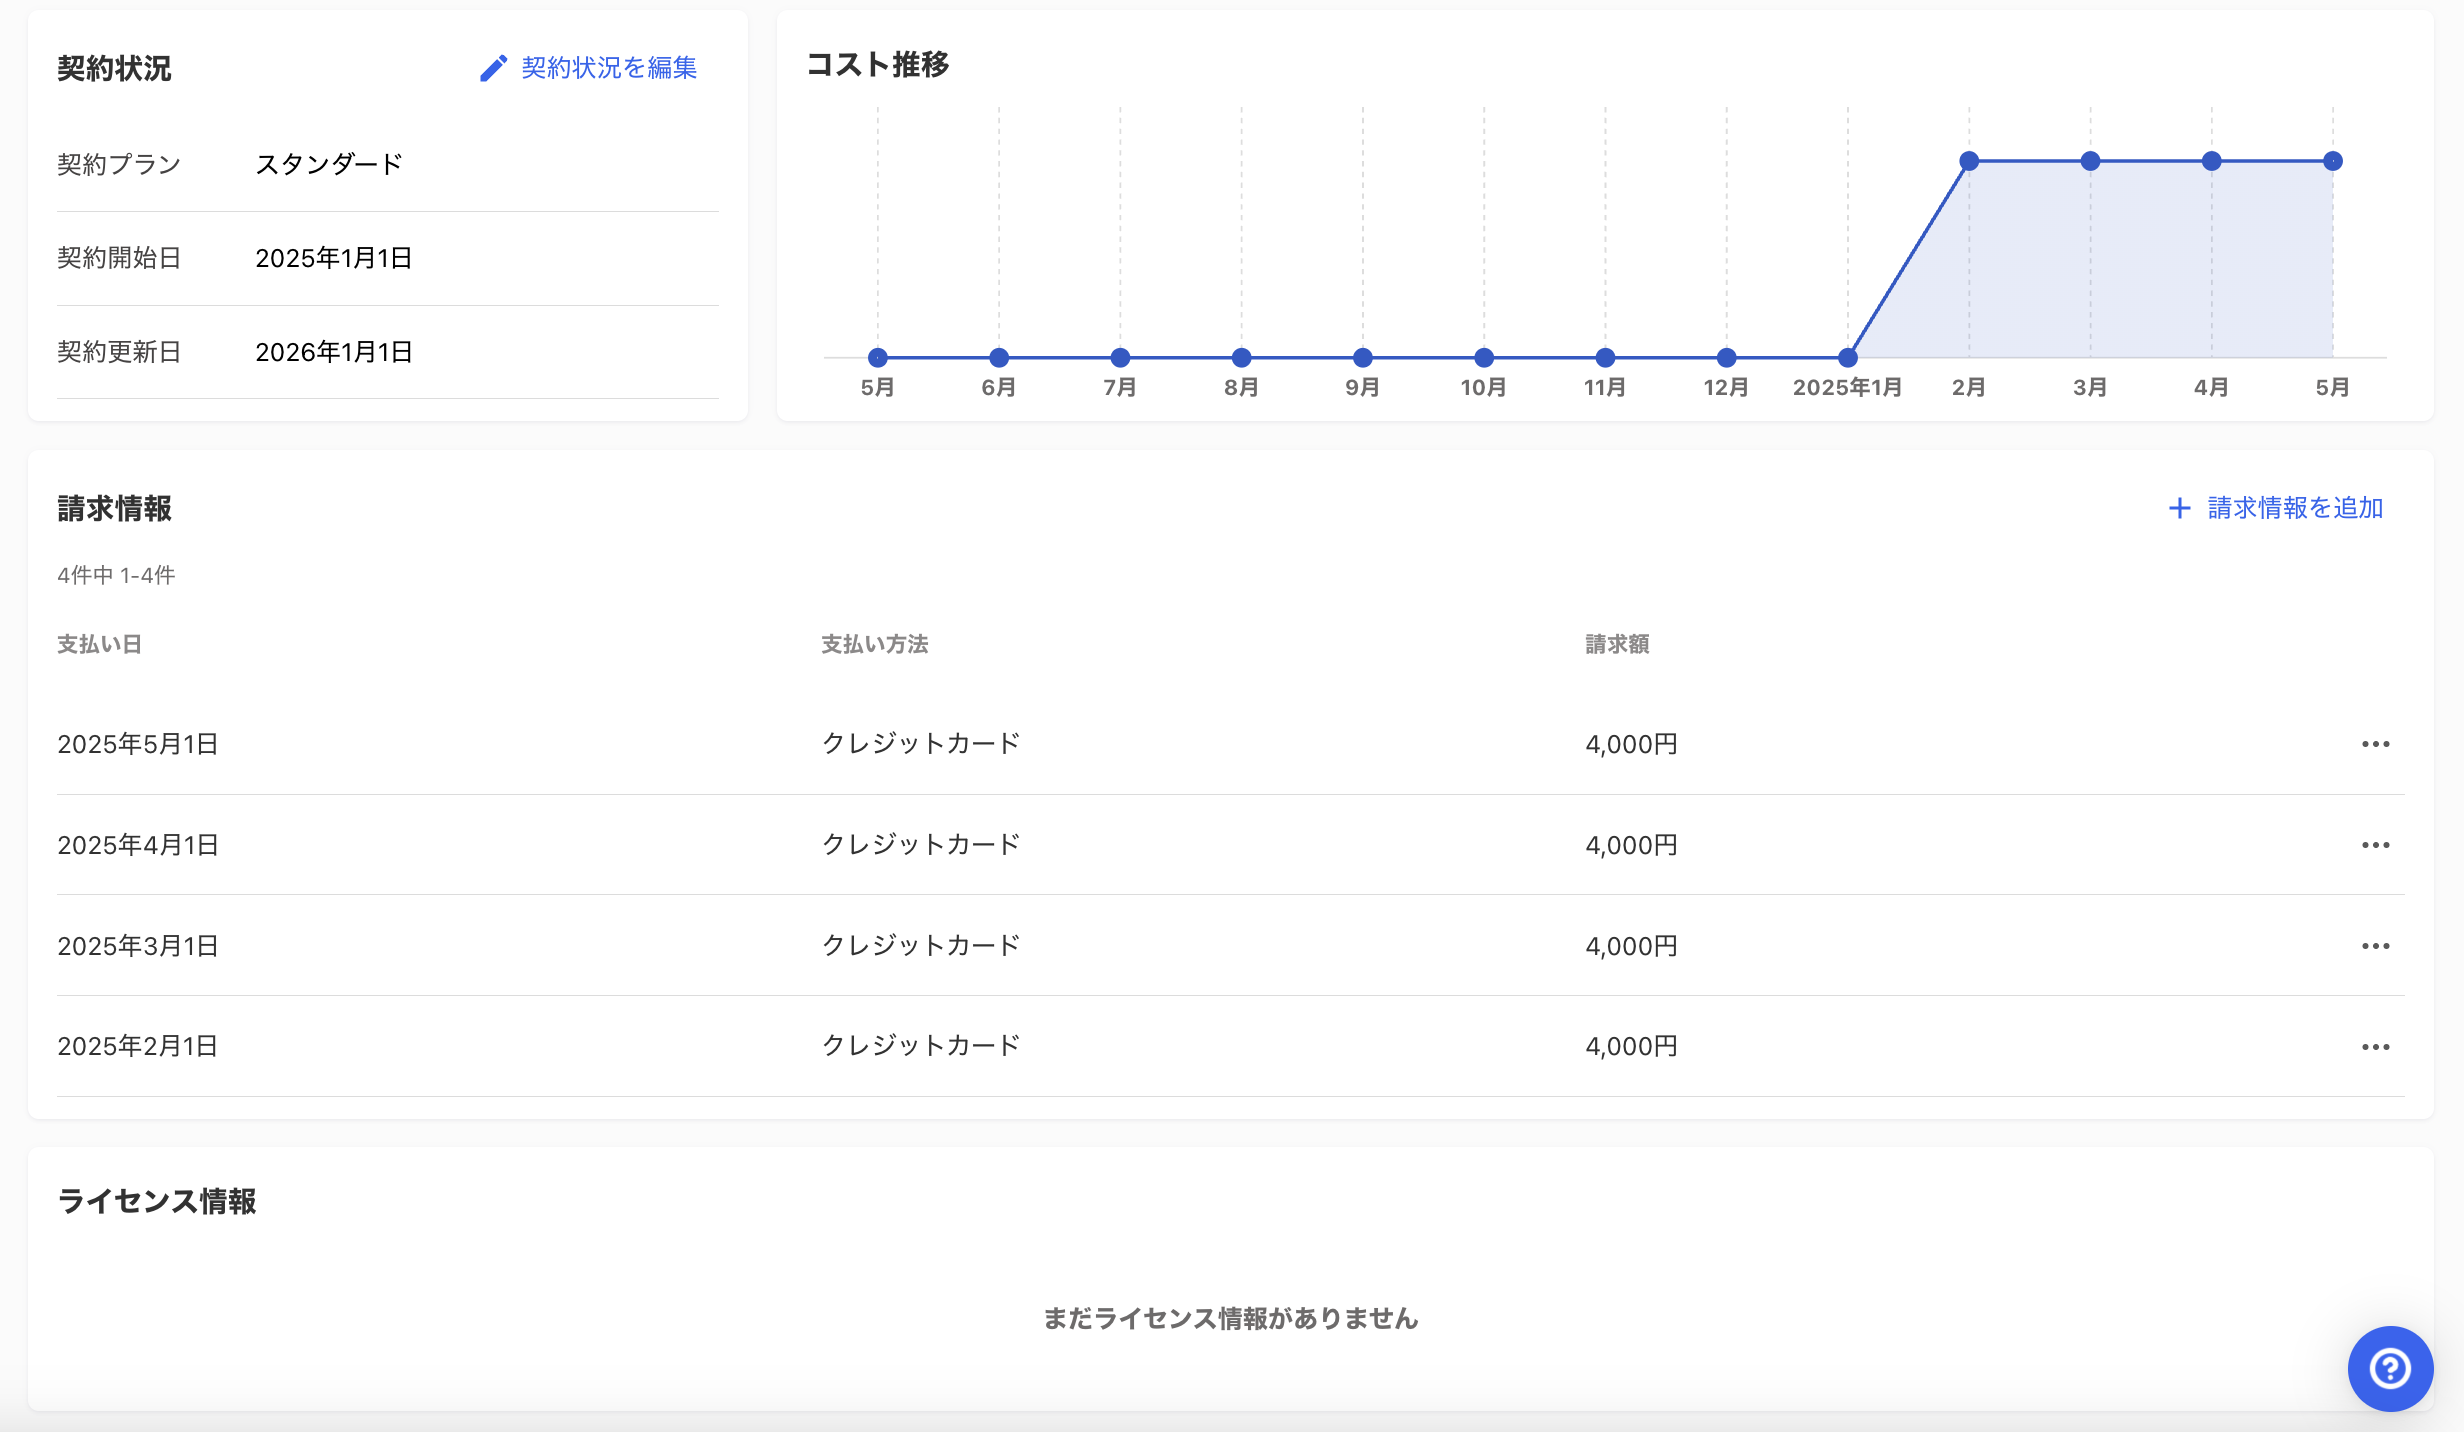Screen dimensions: 2464x1432
Task: Select the 3月 data point on cost chart
Action: click(2090, 161)
